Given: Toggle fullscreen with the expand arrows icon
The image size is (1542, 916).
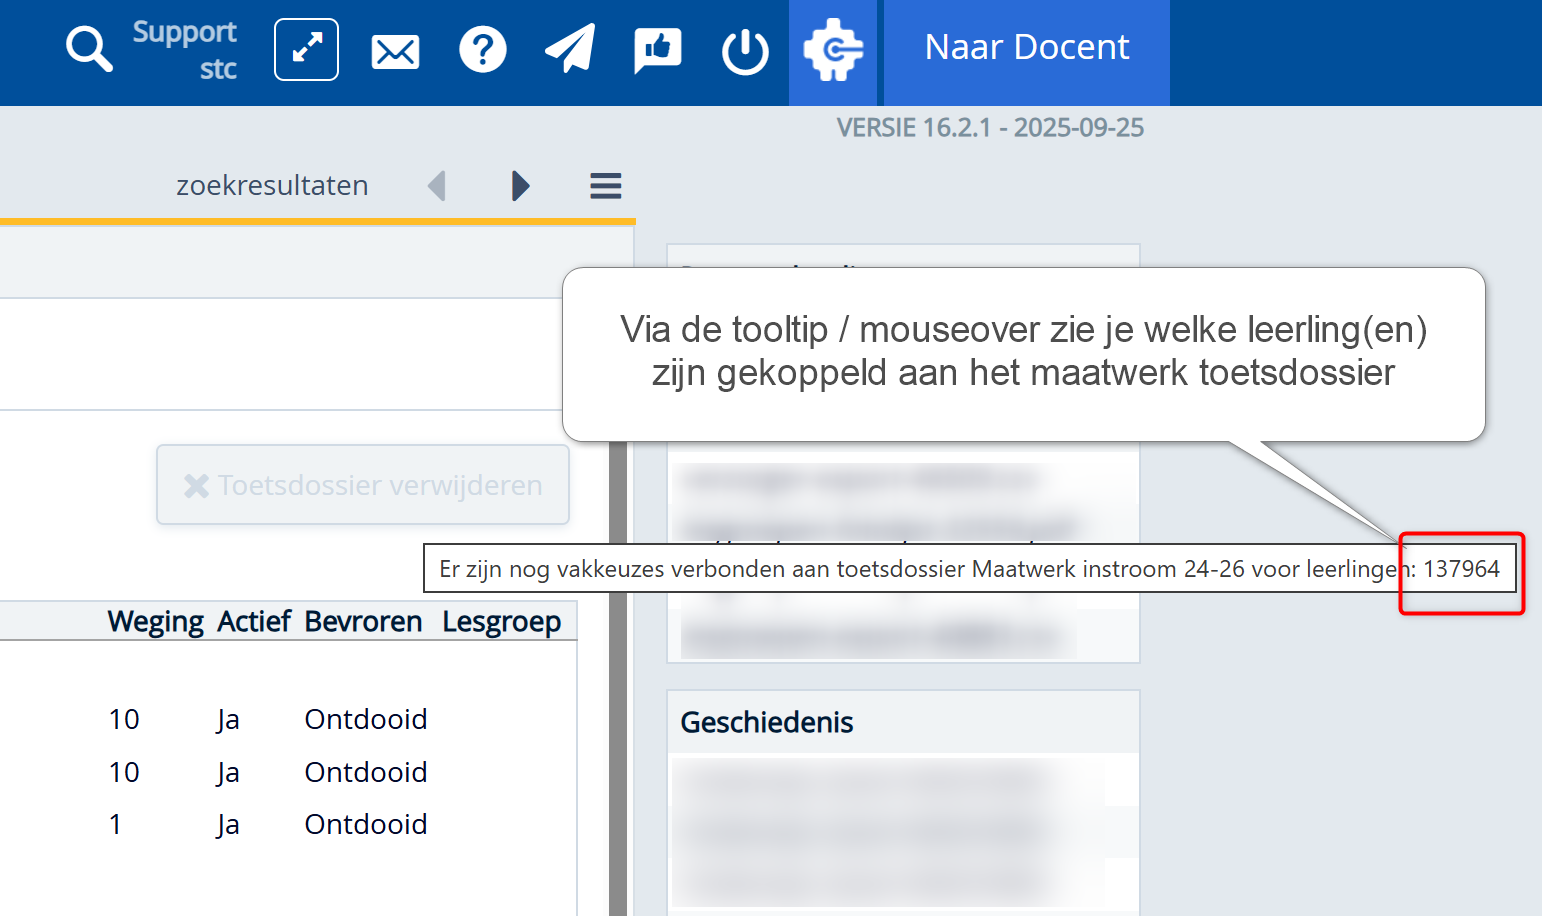Looking at the screenshot, I should [306, 49].
